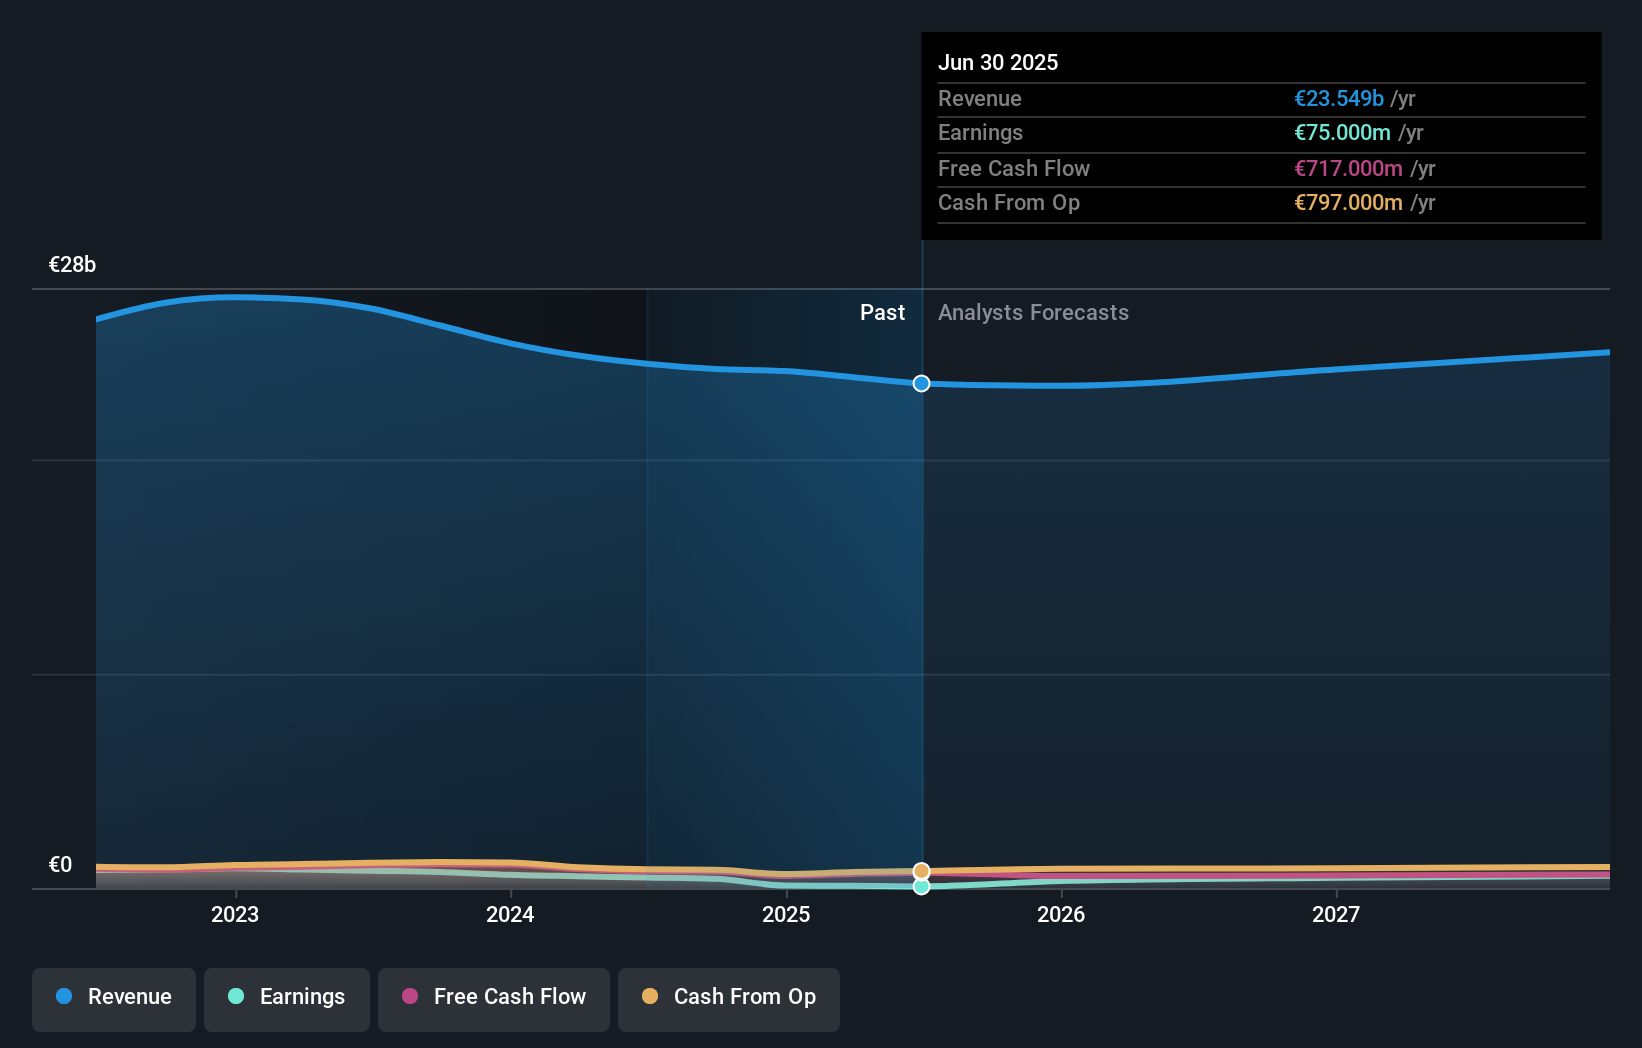This screenshot has height=1048, width=1642.
Task: Toggle the Cash From Op legend series
Action: (729, 998)
